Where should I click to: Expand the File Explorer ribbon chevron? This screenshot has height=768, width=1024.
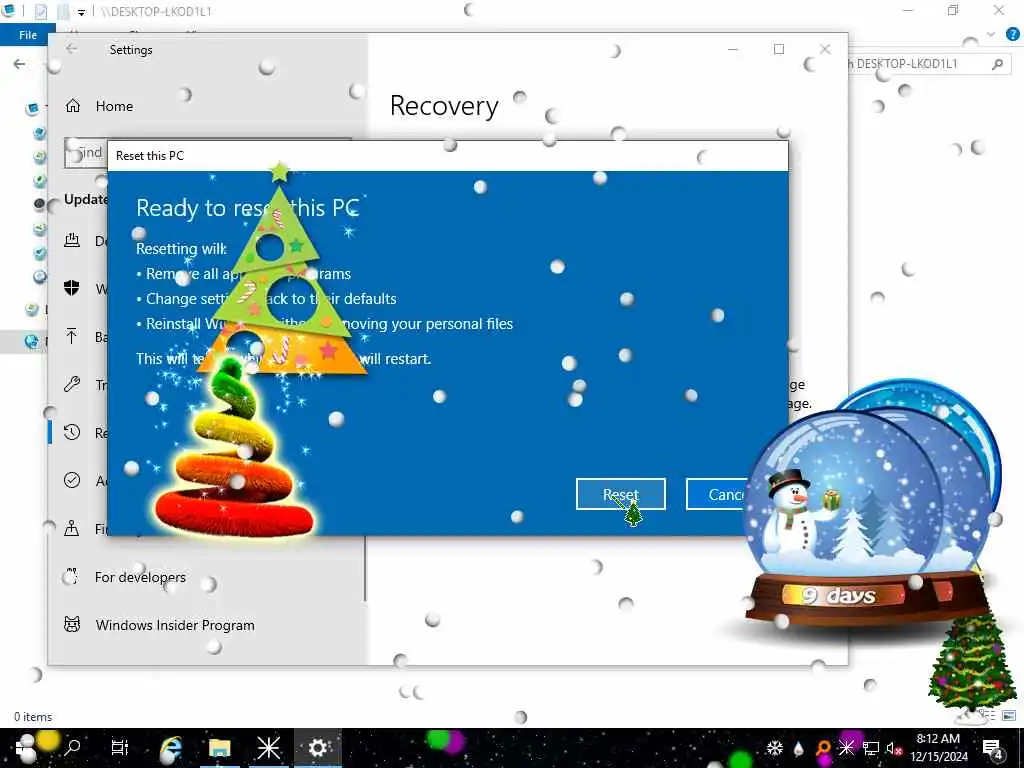coord(991,35)
